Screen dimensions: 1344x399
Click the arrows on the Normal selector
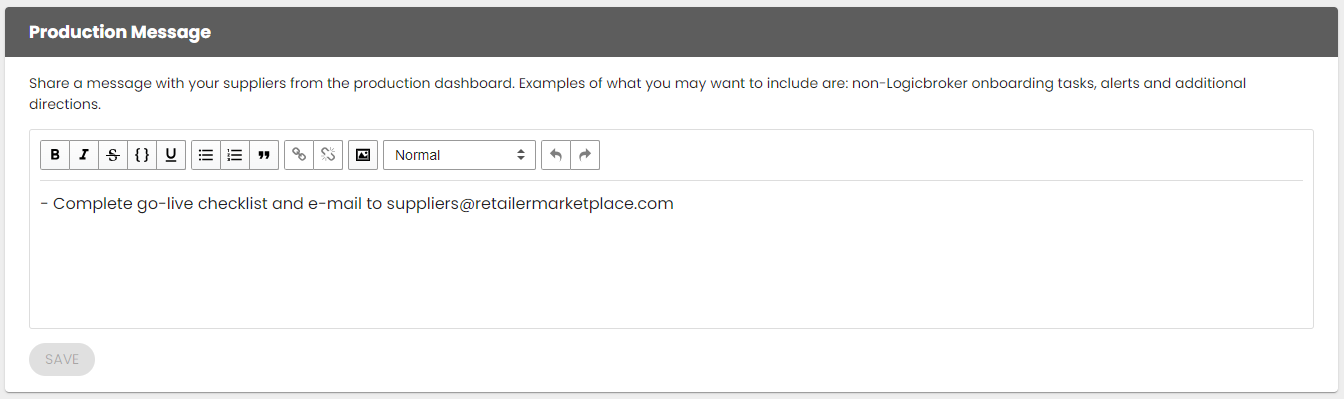pos(520,155)
